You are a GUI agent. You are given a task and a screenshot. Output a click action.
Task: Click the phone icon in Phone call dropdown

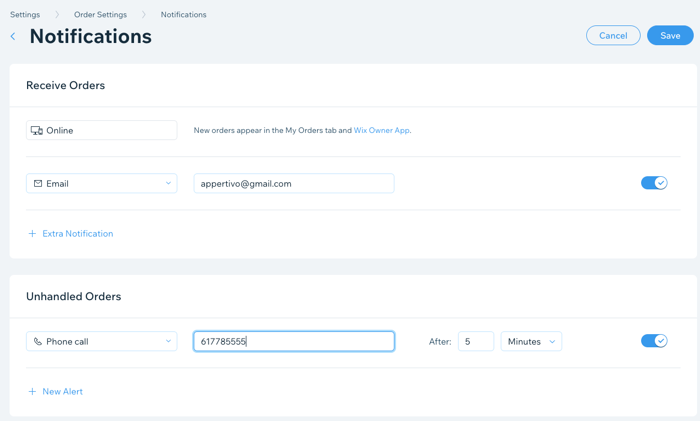pos(38,342)
